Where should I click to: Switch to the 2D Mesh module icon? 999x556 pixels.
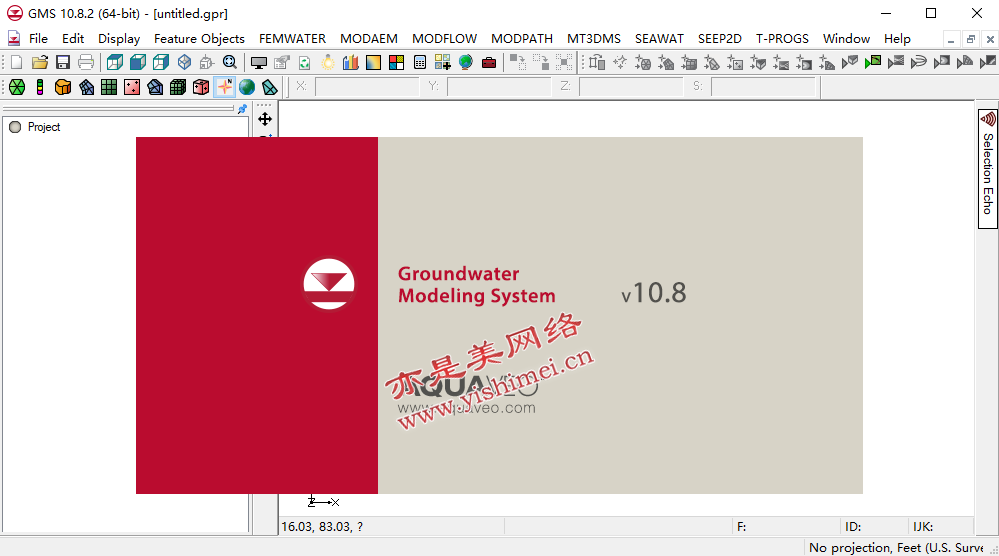pyautogui.click(x=86, y=87)
